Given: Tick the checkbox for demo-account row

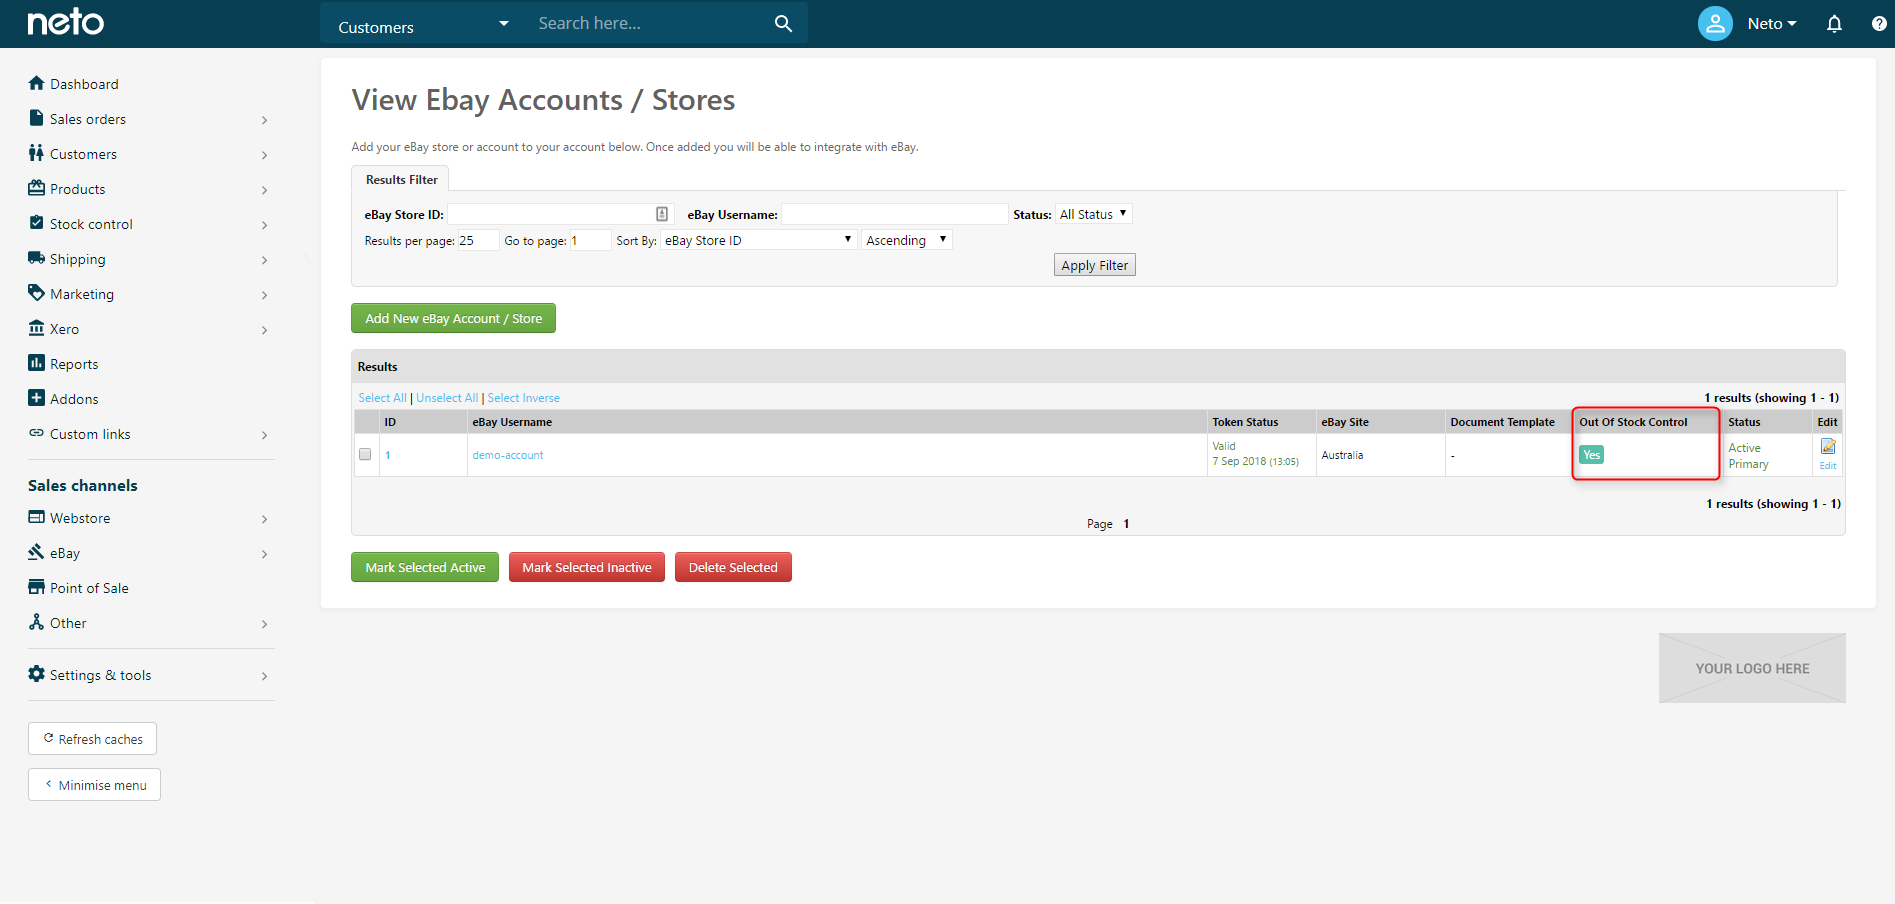Looking at the screenshot, I should [x=365, y=454].
